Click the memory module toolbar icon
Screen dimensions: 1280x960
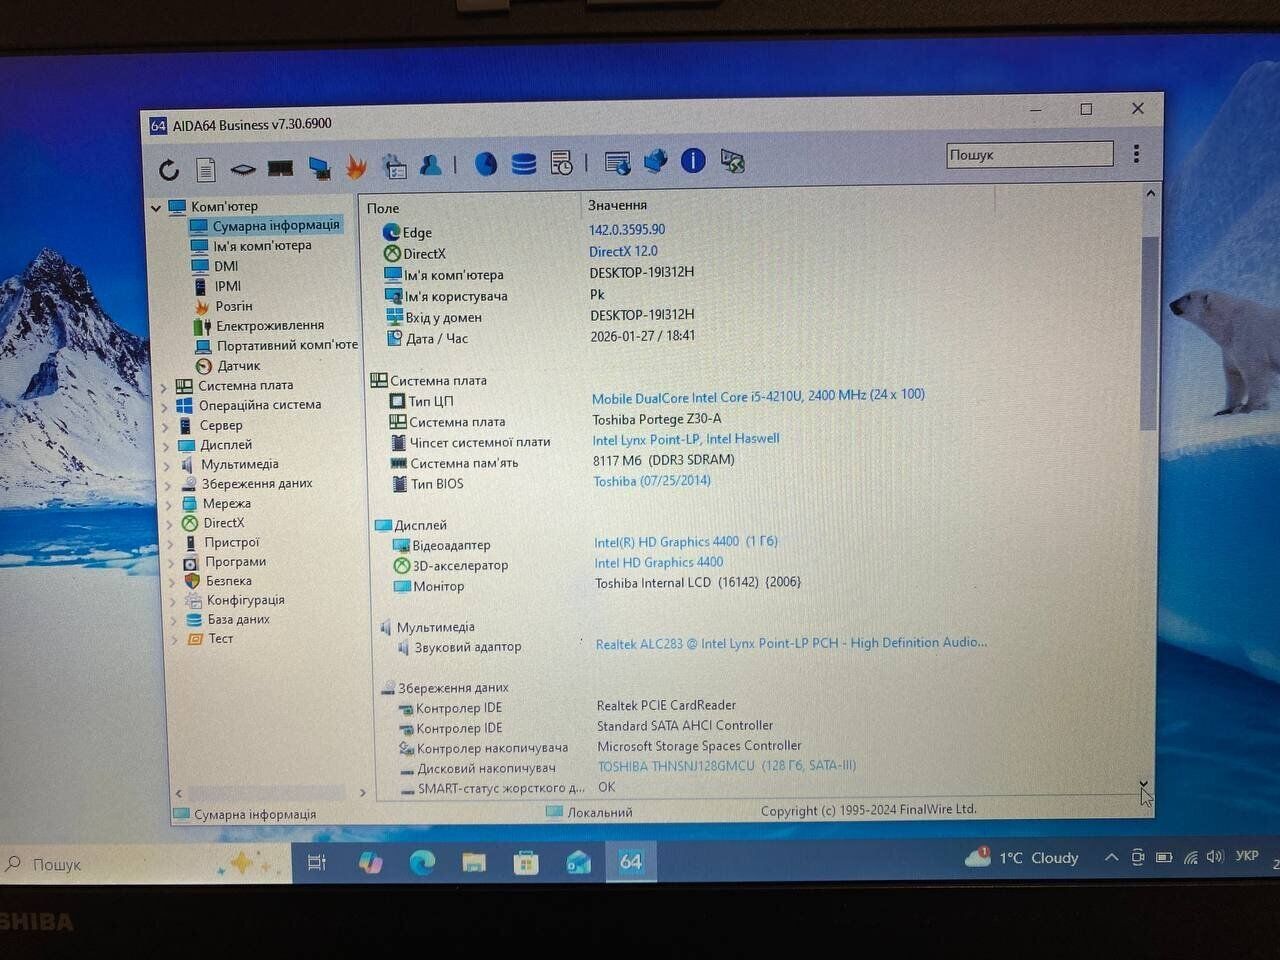280,168
